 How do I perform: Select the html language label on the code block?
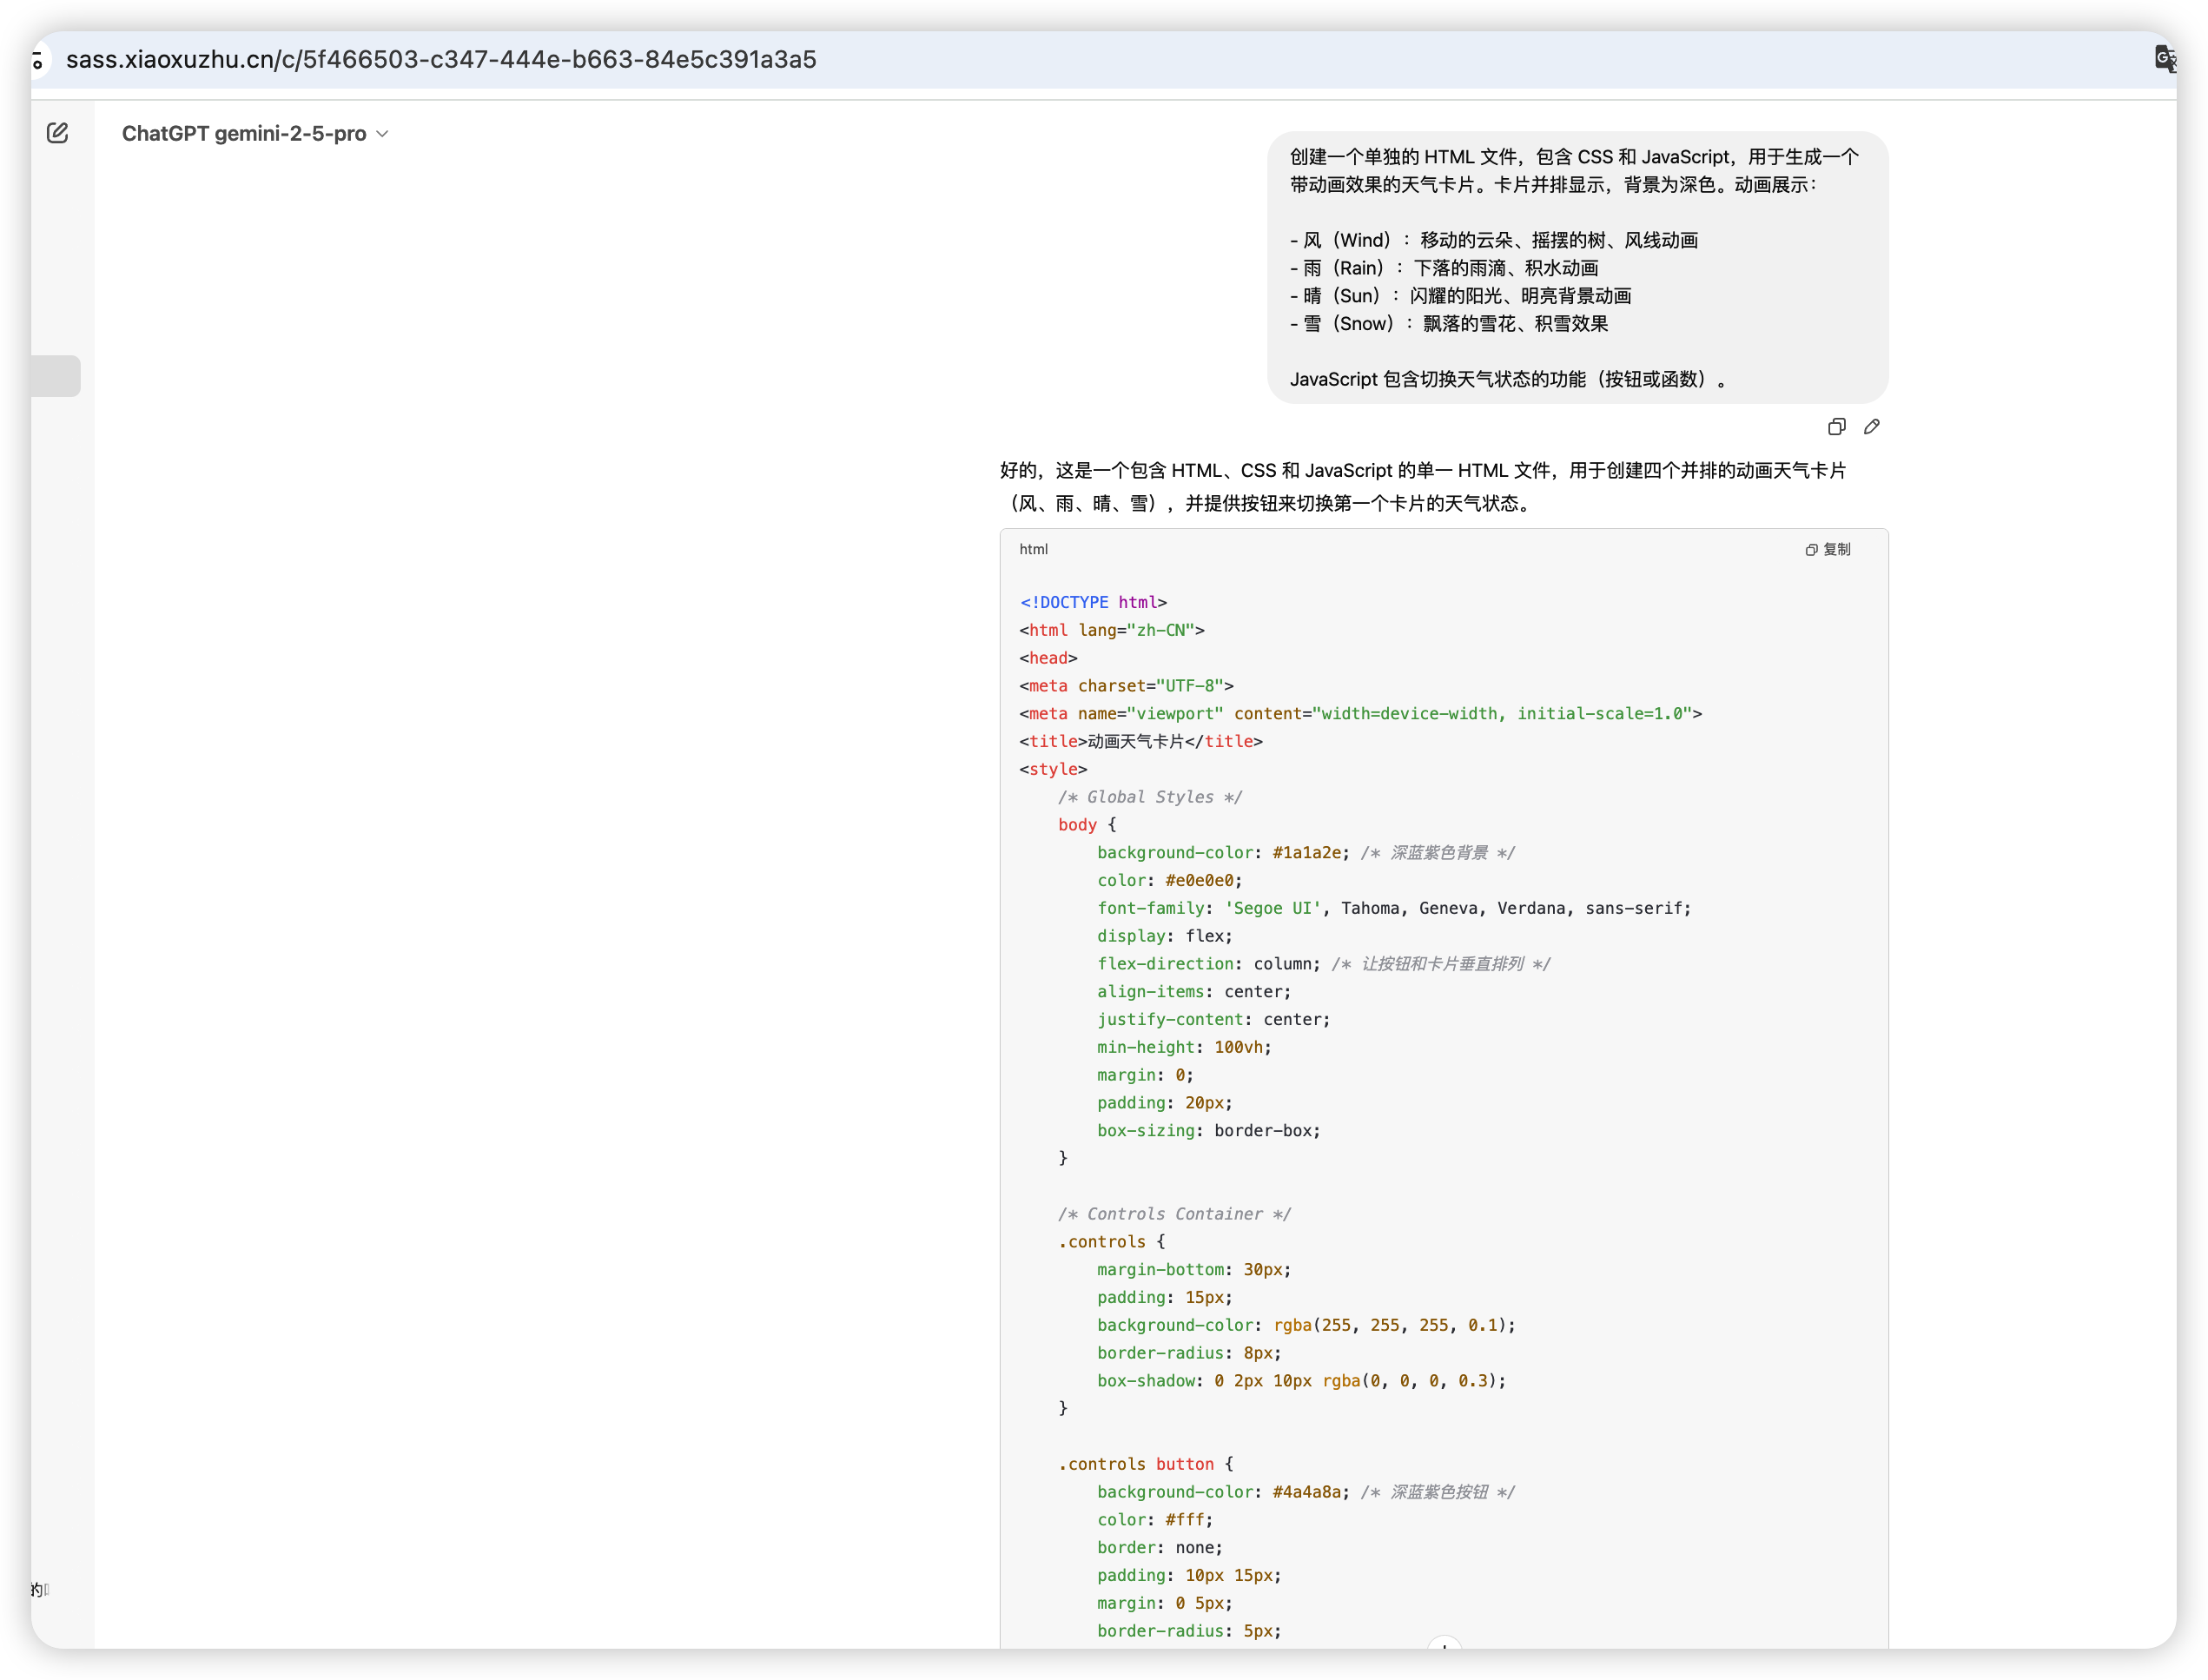(x=1033, y=549)
